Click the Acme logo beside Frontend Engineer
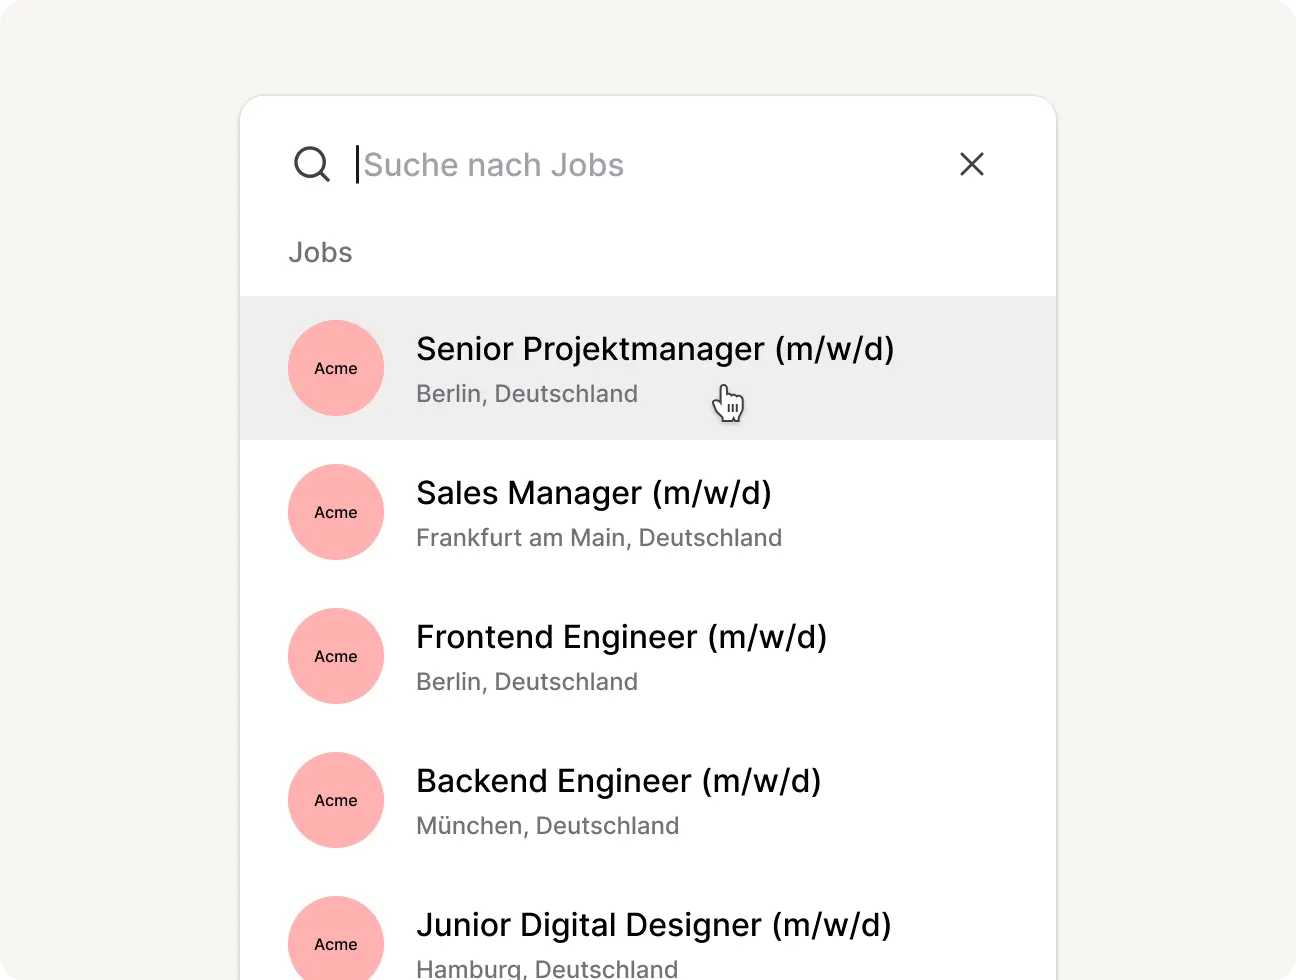 336,656
